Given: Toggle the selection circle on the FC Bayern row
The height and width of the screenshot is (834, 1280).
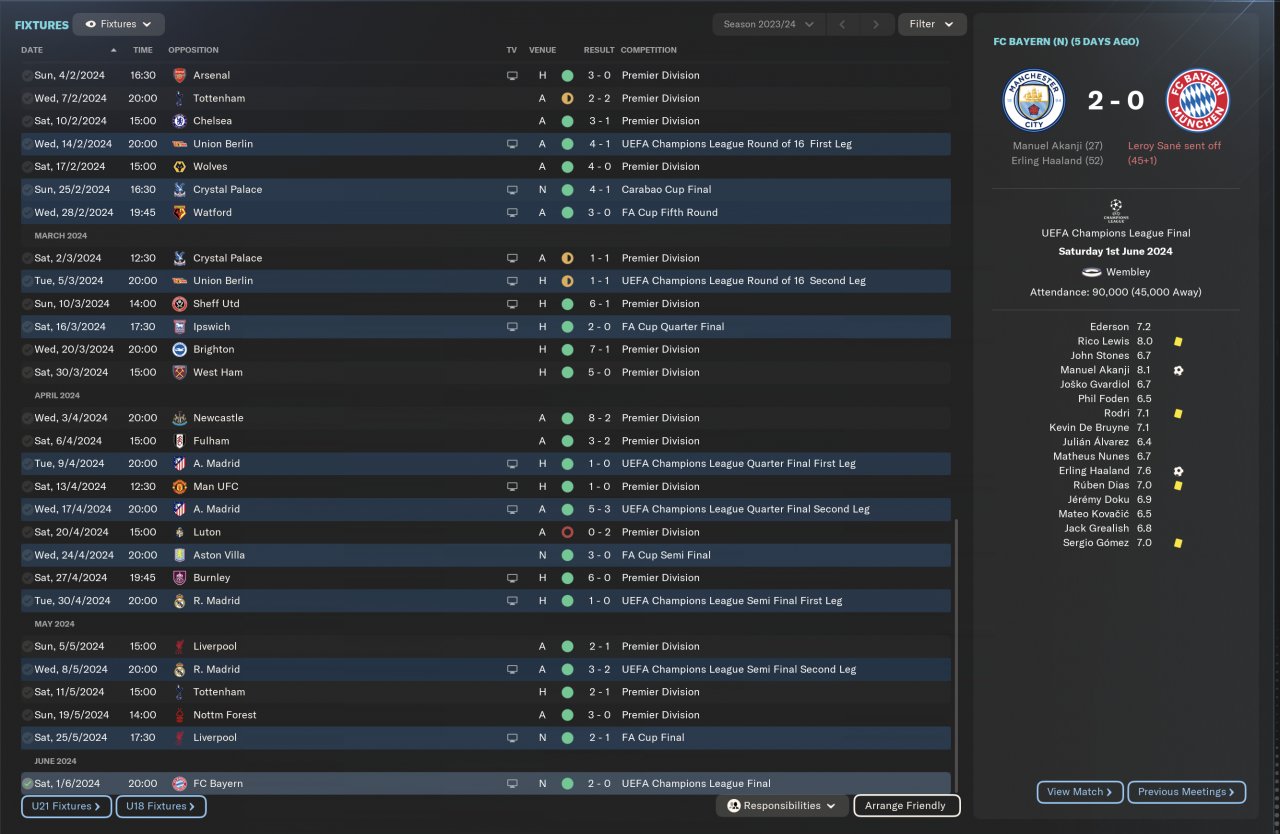Looking at the screenshot, I should point(27,784).
